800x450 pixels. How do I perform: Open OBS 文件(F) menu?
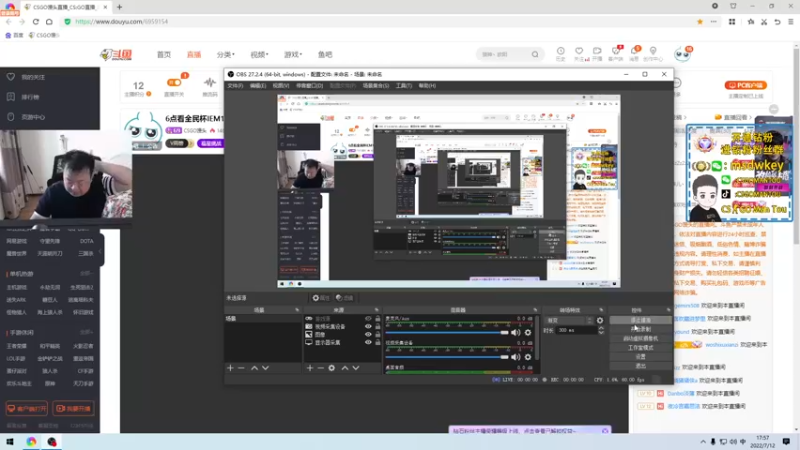(x=235, y=86)
